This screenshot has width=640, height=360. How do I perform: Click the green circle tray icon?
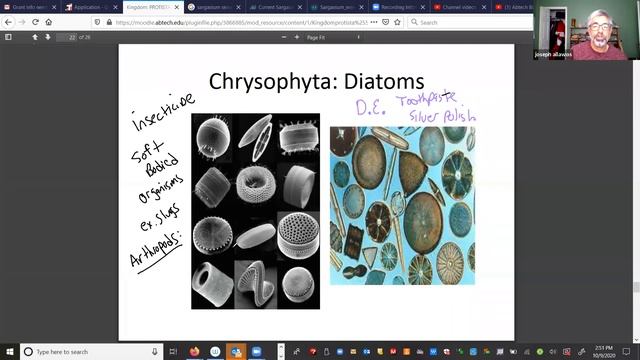tap(540, 351)
